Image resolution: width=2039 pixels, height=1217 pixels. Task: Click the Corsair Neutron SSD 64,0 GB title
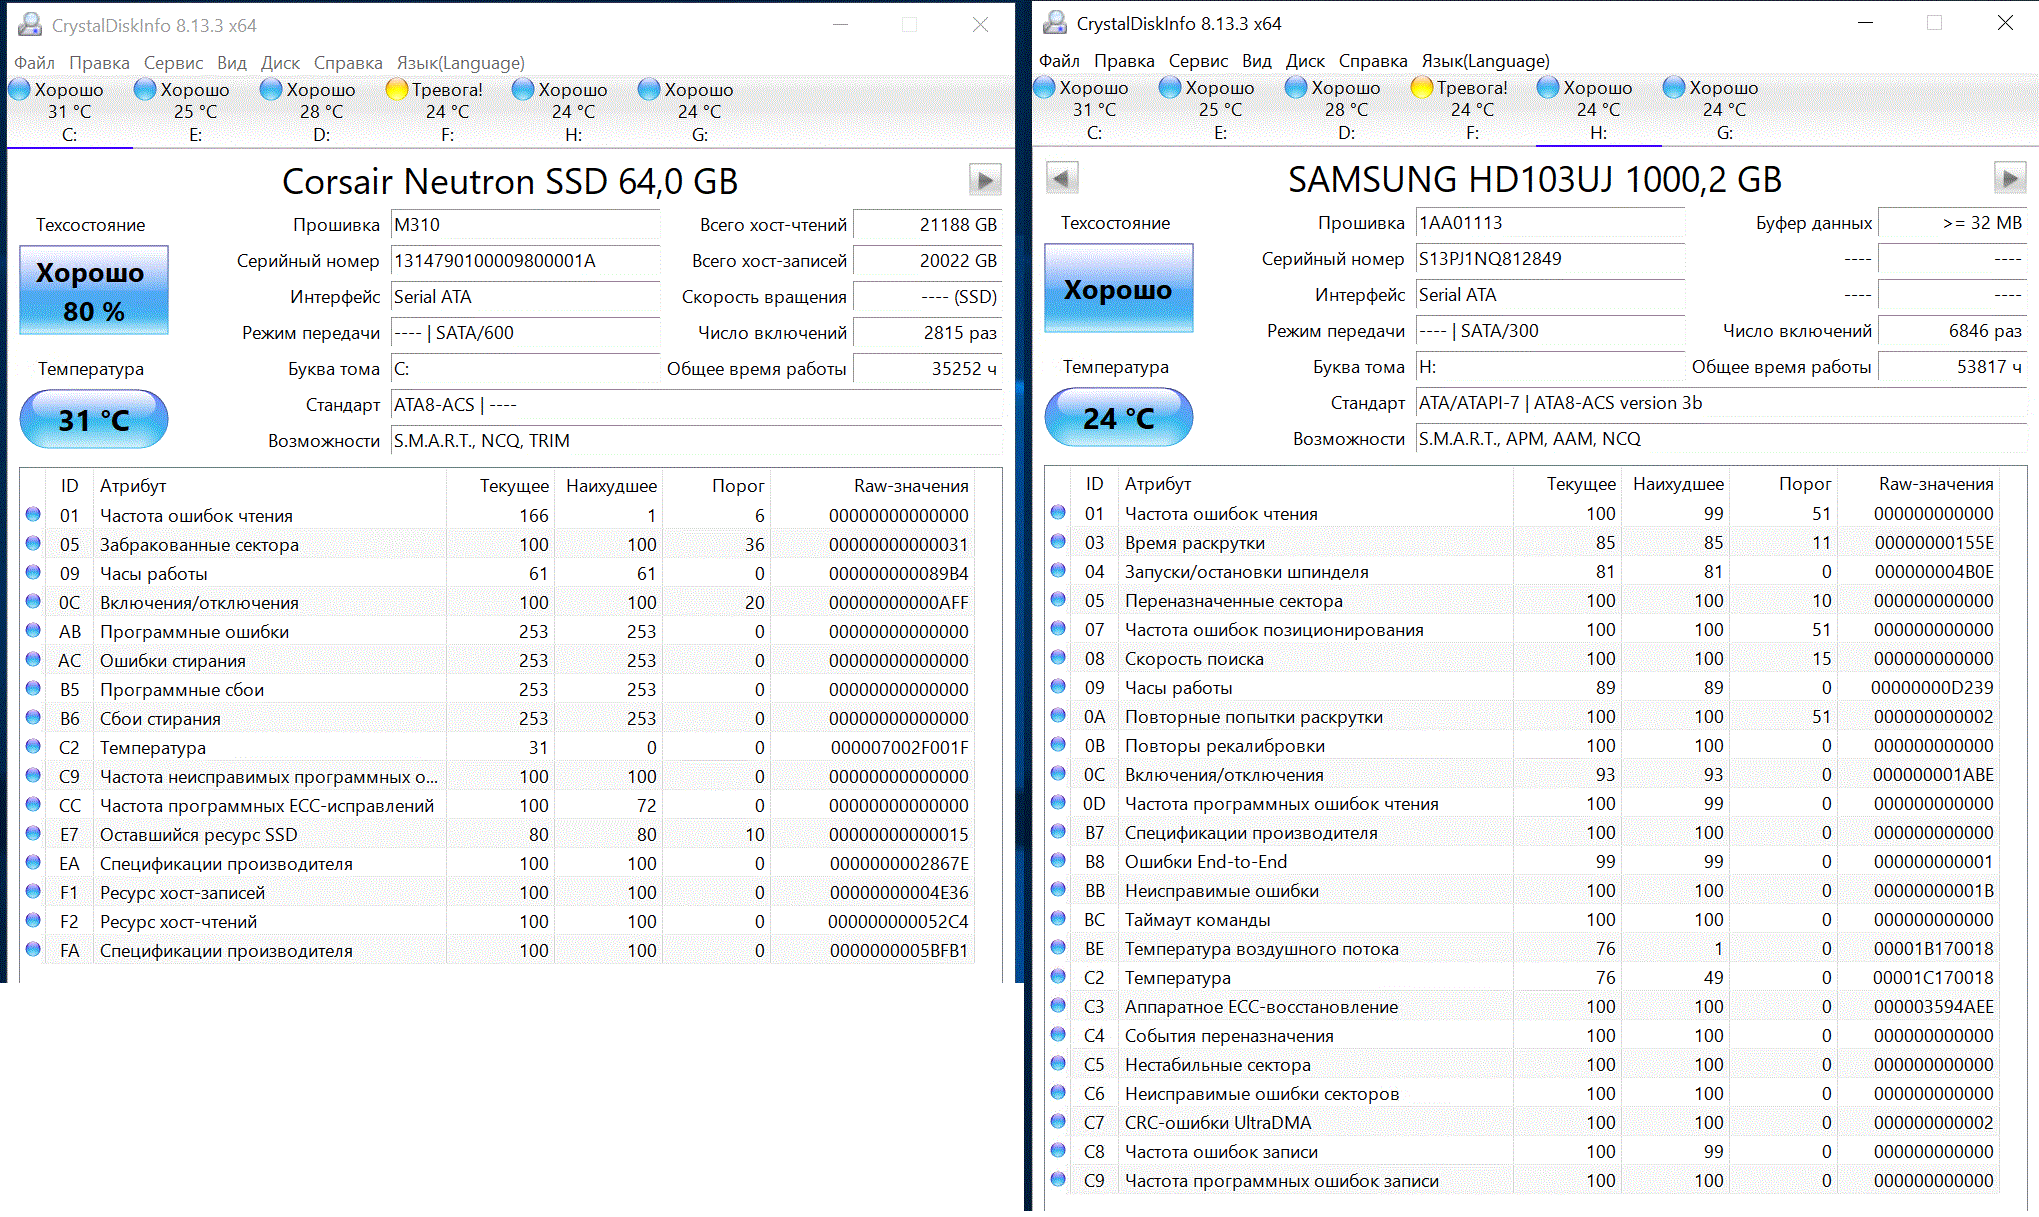click(x=510, y=181)
